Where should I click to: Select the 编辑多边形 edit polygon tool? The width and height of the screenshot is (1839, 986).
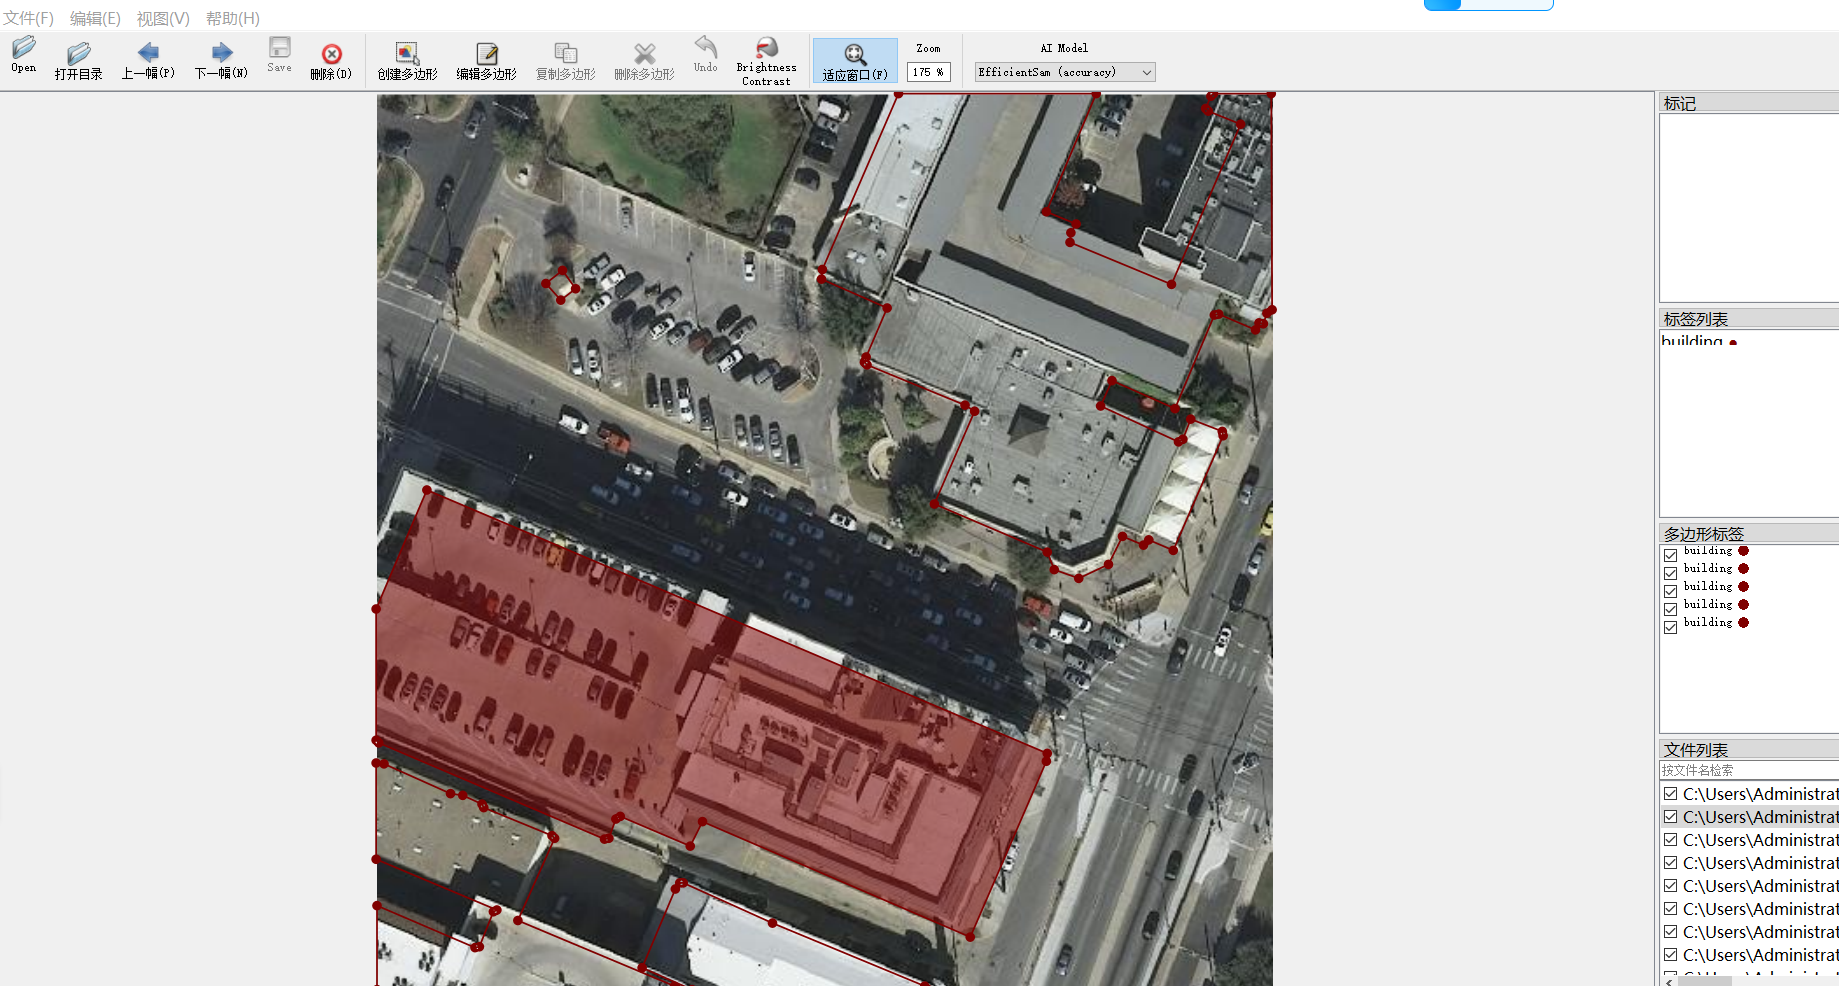click(486, 60)
